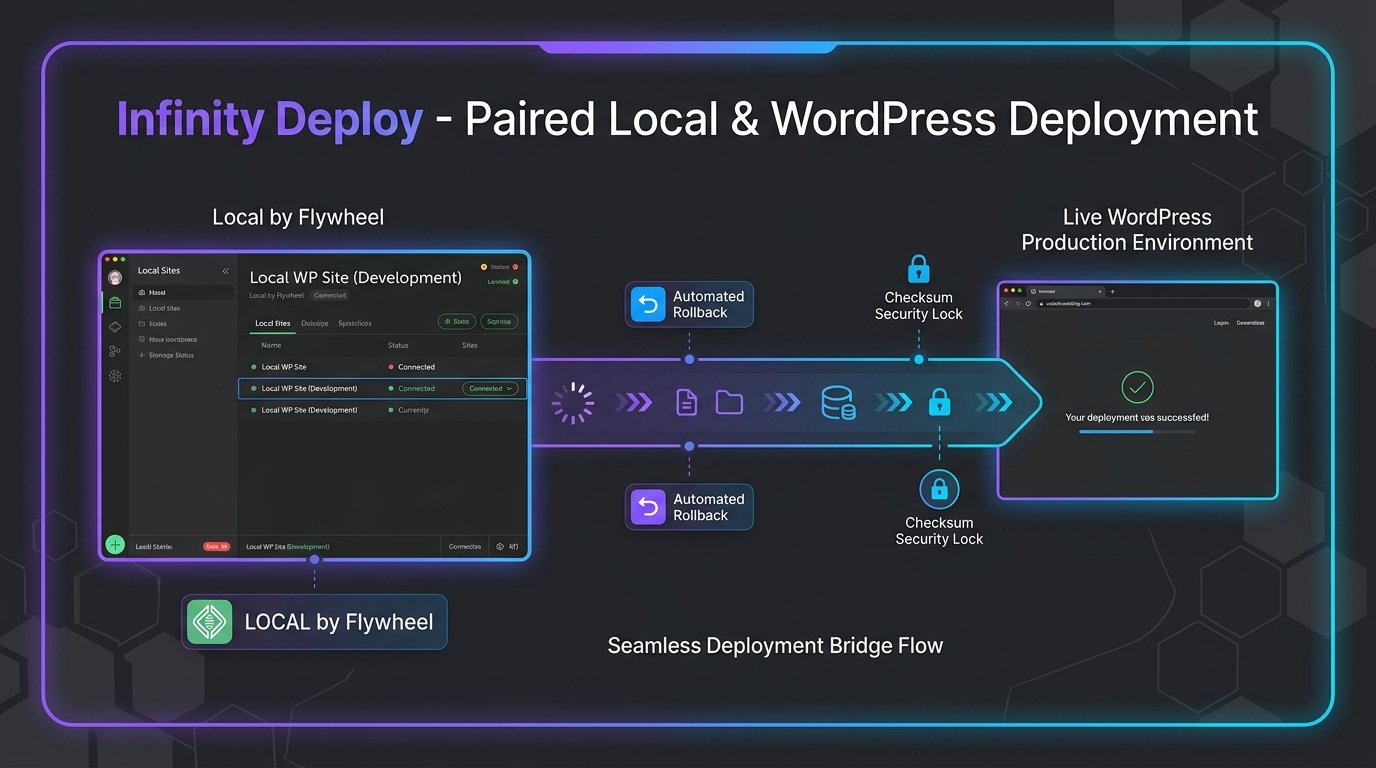
Task: Click the first green pill button above the site table
Action: click(x=457, y=322)
